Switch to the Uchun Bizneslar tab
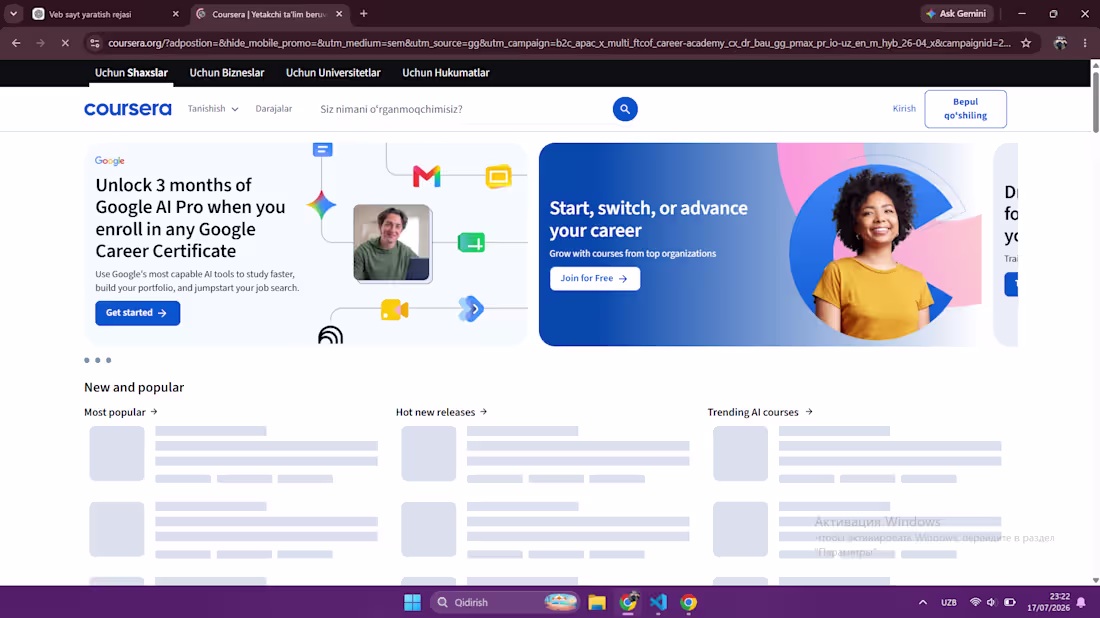Screen dimensions: 1100x618 [227, 72]
